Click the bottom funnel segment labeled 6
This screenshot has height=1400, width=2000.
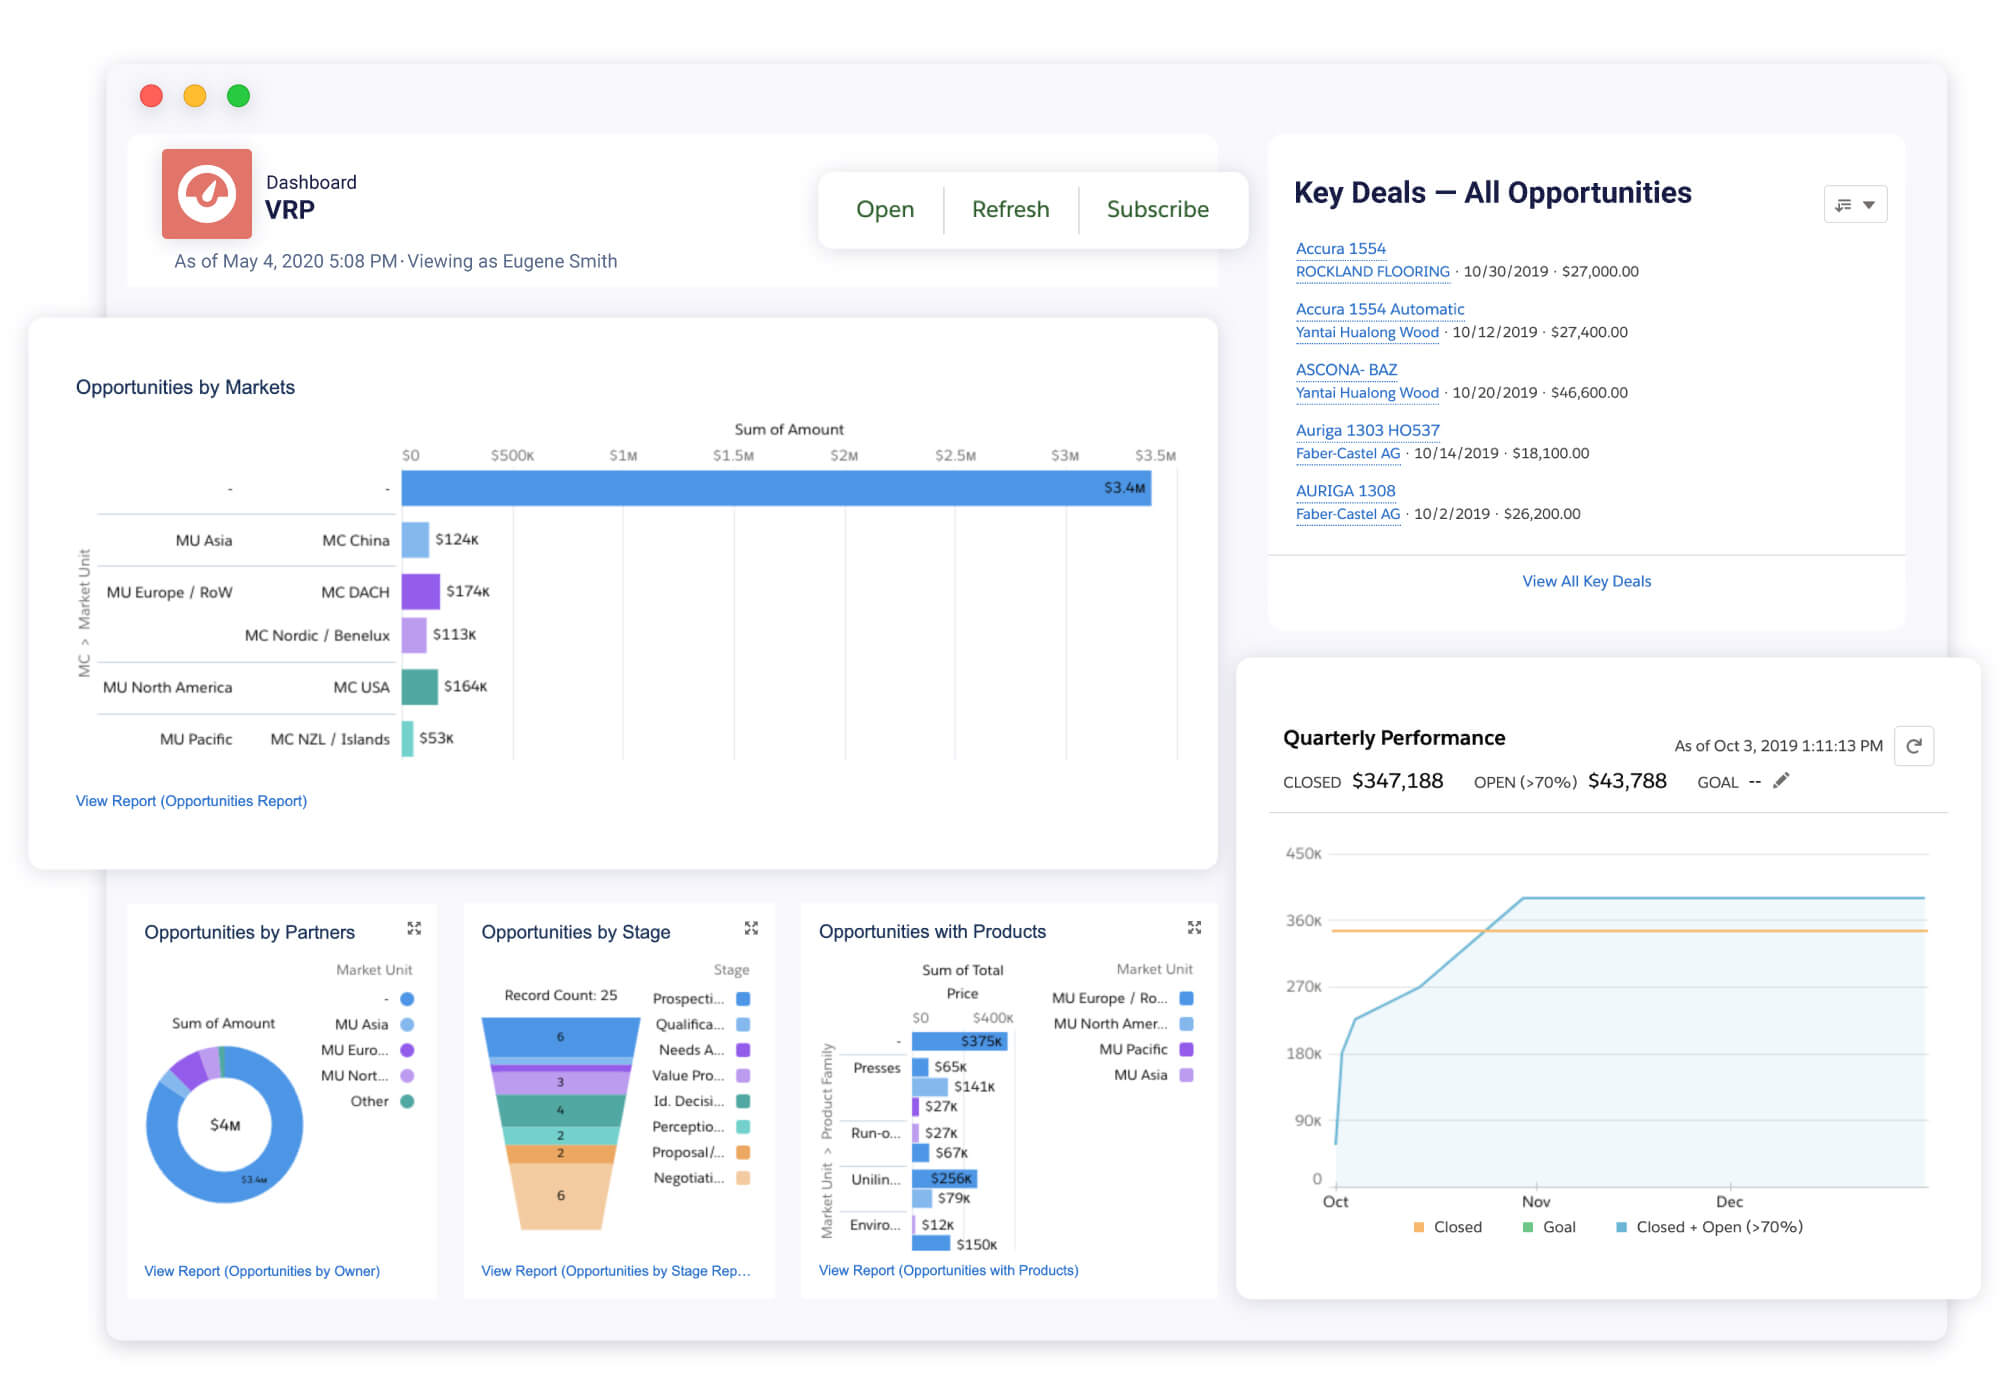point(560,1196)
